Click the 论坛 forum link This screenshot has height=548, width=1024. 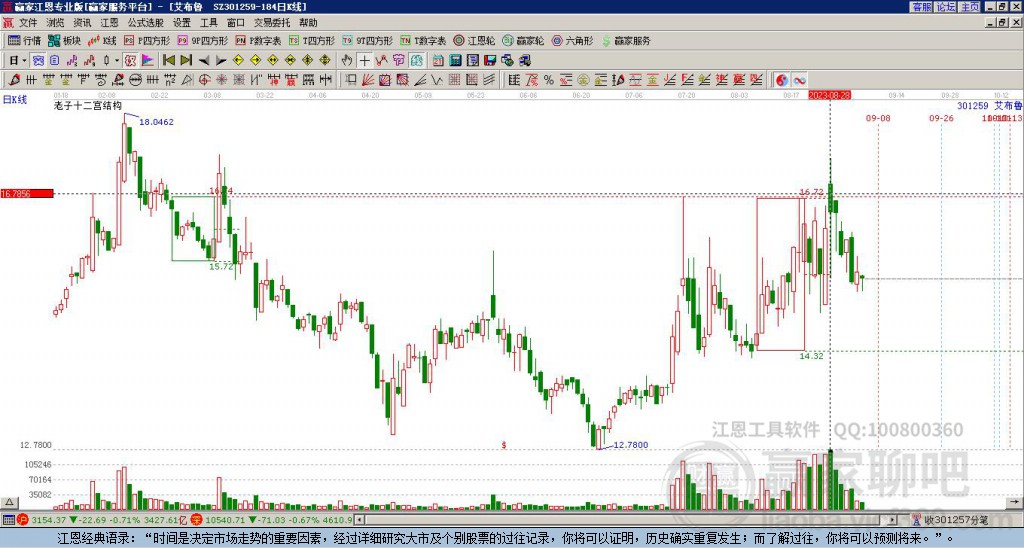(946, 7)
